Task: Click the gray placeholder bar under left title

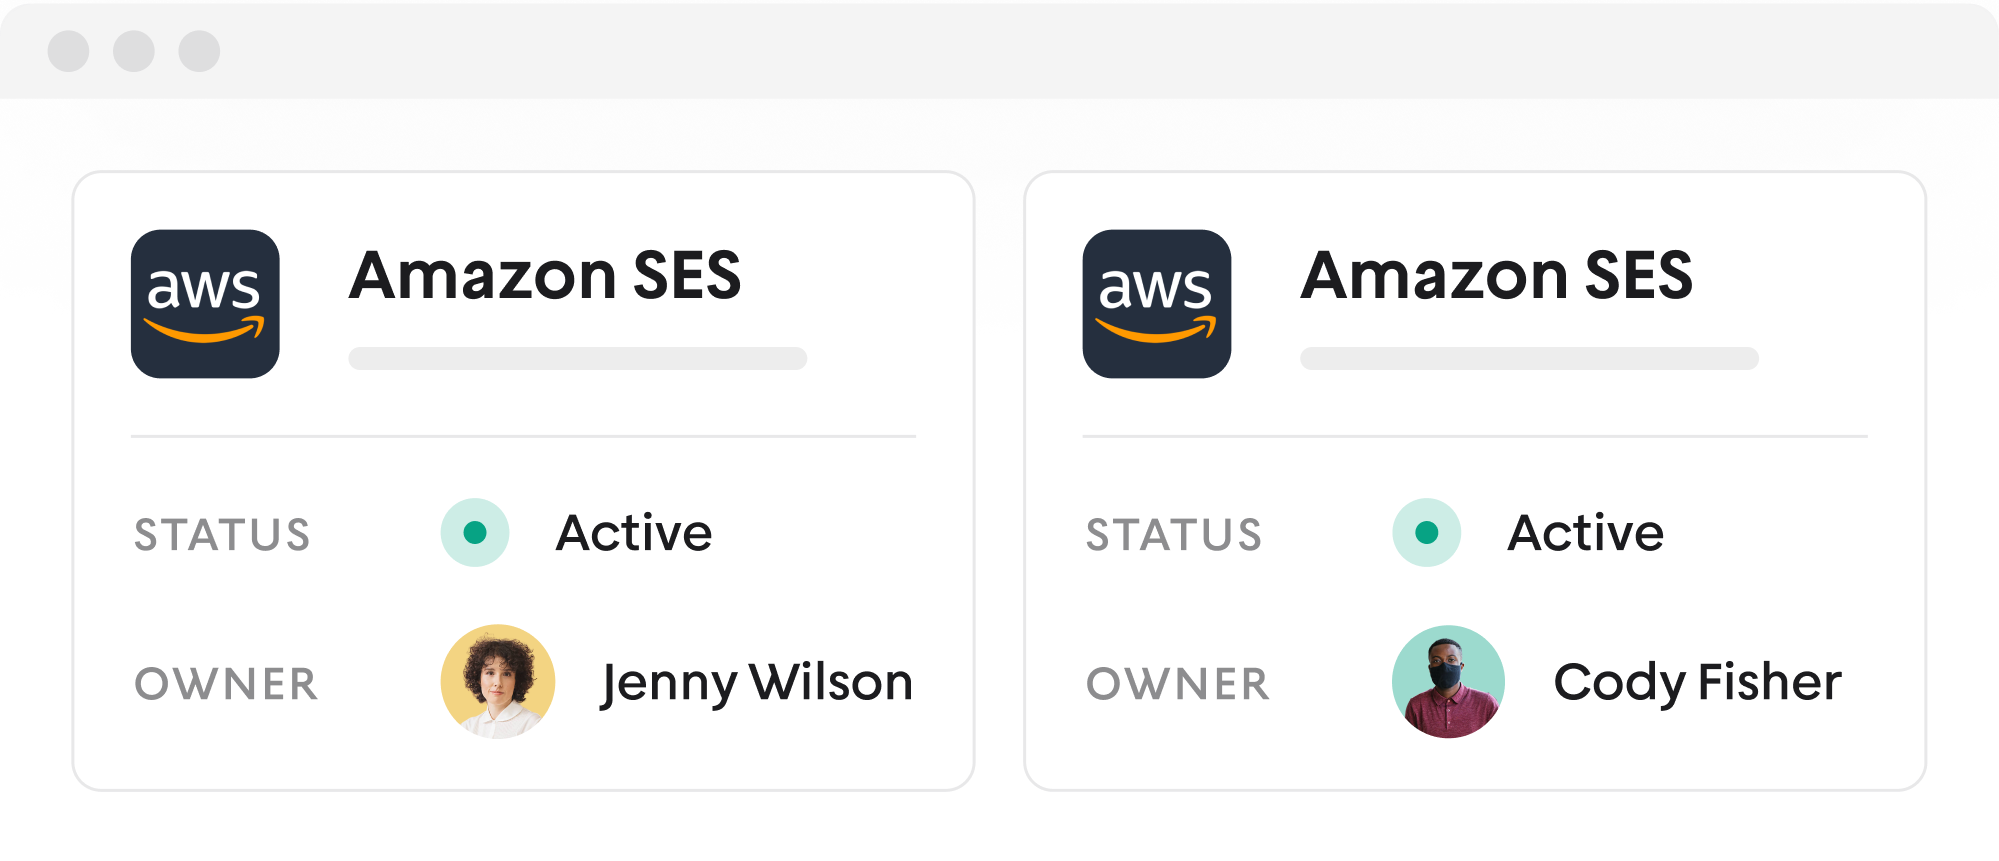Action: (577, 359)
